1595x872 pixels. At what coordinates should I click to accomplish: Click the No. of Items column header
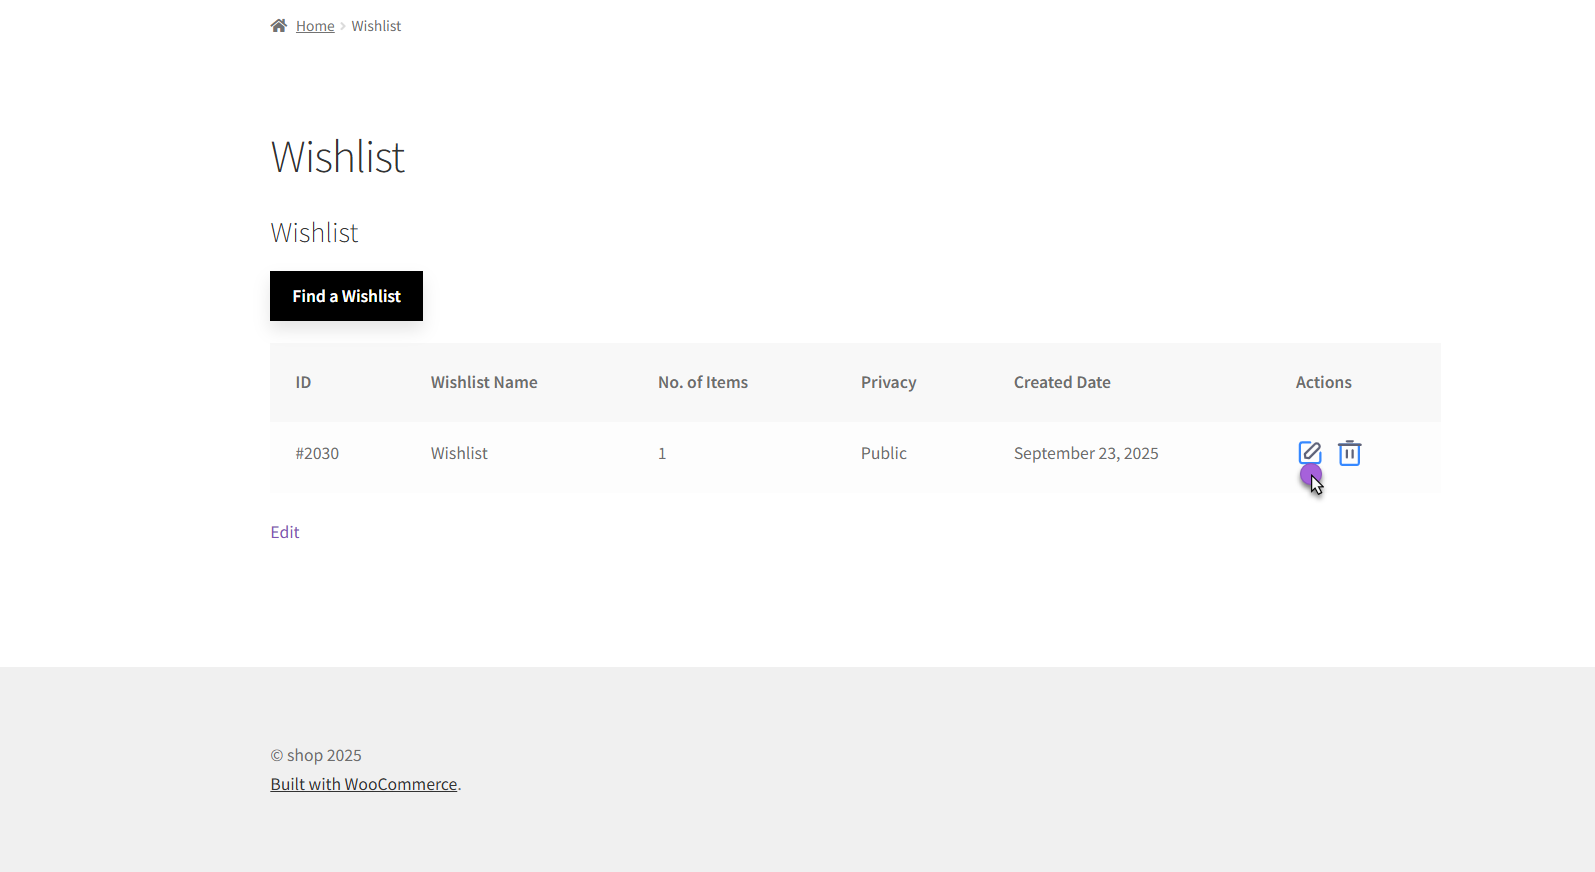(x=703, y=382)
